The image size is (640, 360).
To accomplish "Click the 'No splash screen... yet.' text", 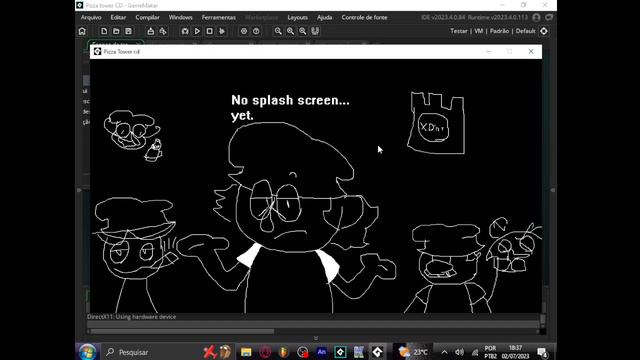I will pyautogui.click(x=290, y=107).
